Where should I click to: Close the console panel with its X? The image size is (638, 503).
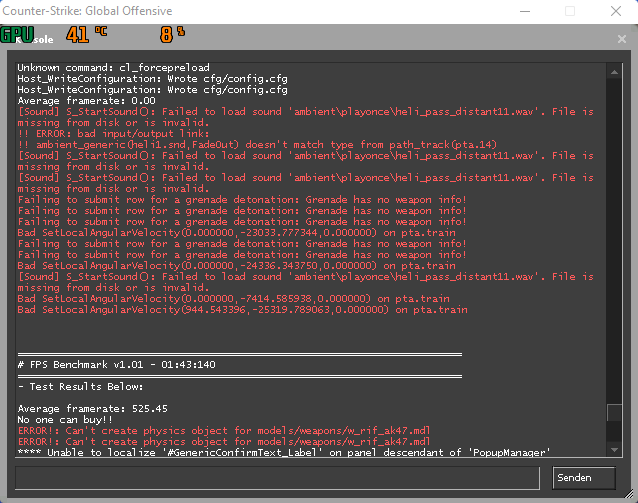(x=622, y=39)
